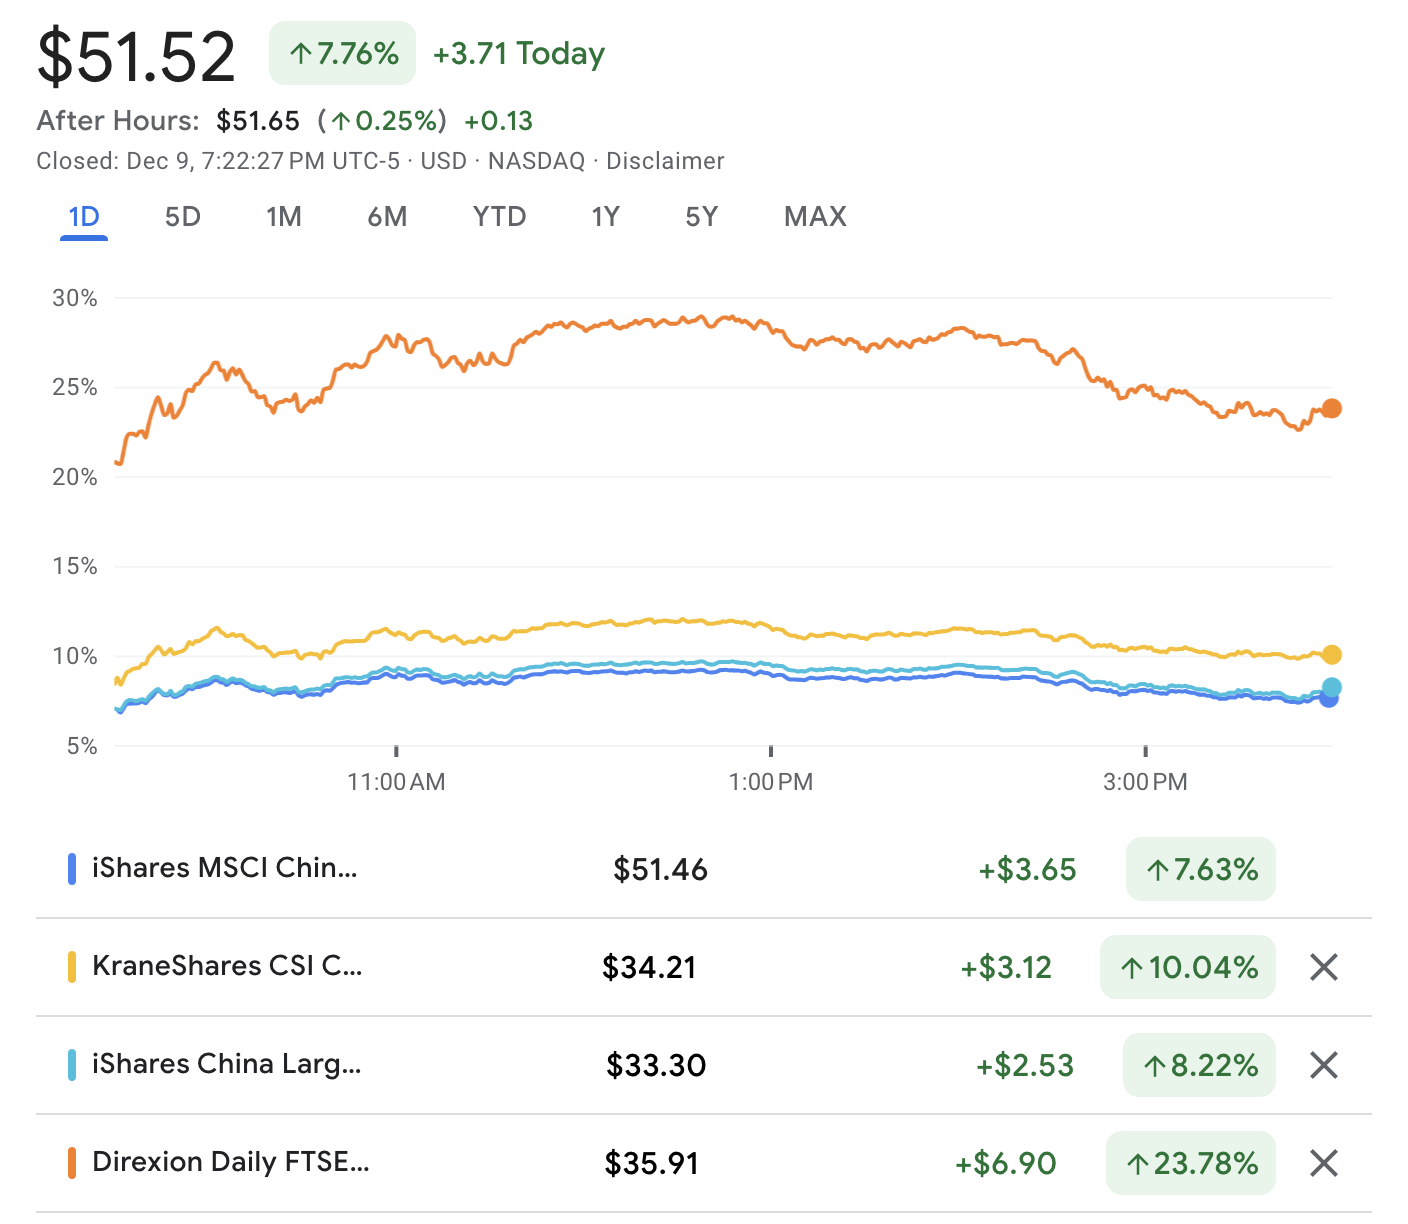1408x1224 pixels.
Task: Remove Direxion Daily FTSE comparison with X
Action: coord(1323,1163)
